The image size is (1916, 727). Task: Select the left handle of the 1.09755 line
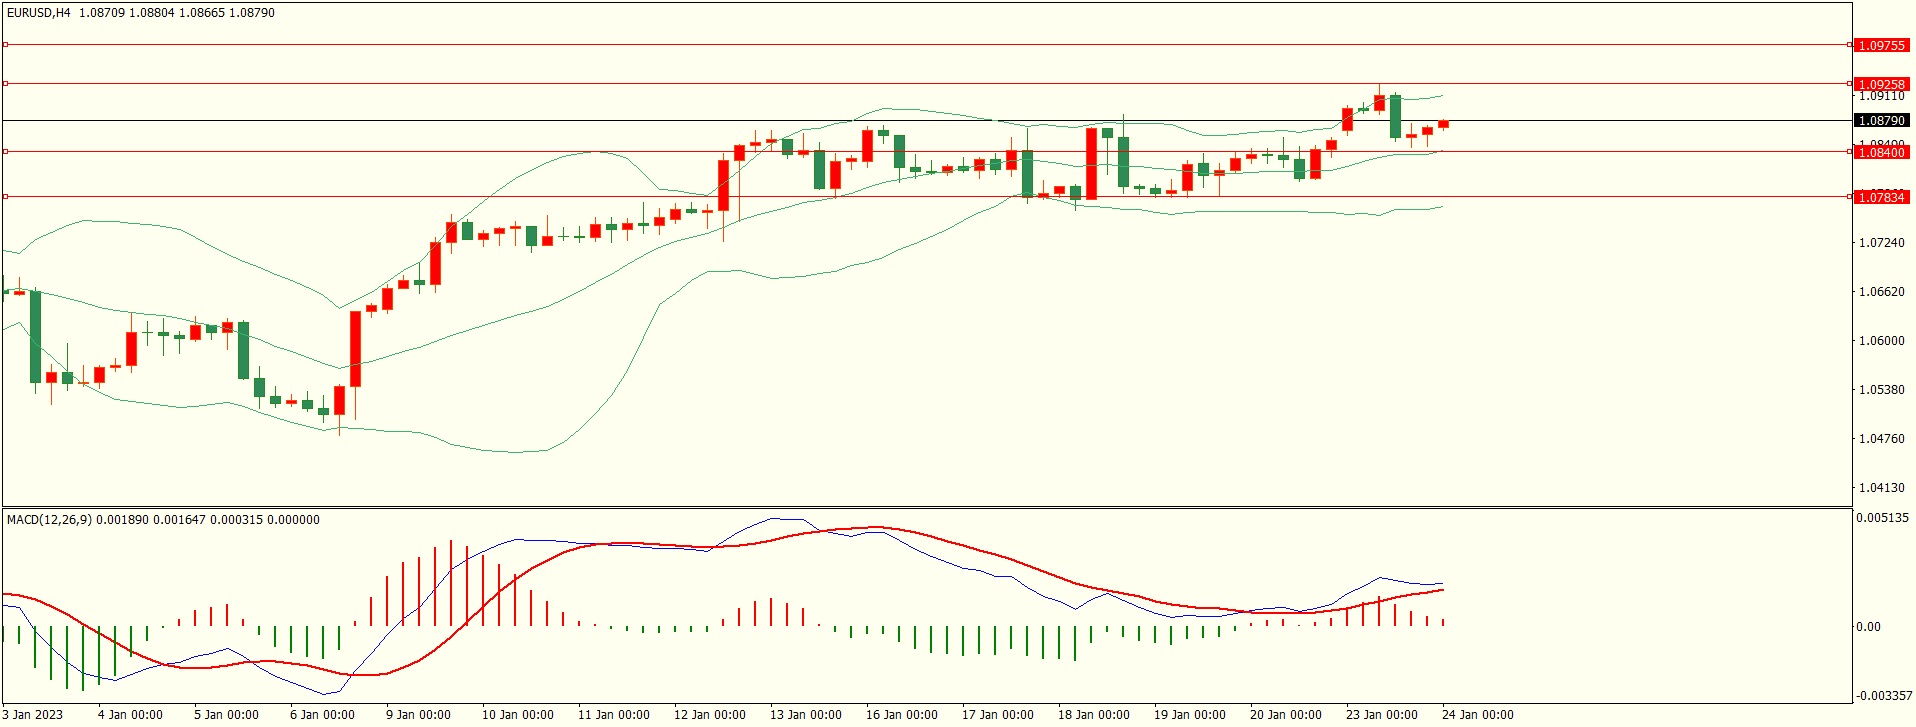coord(5,45)
